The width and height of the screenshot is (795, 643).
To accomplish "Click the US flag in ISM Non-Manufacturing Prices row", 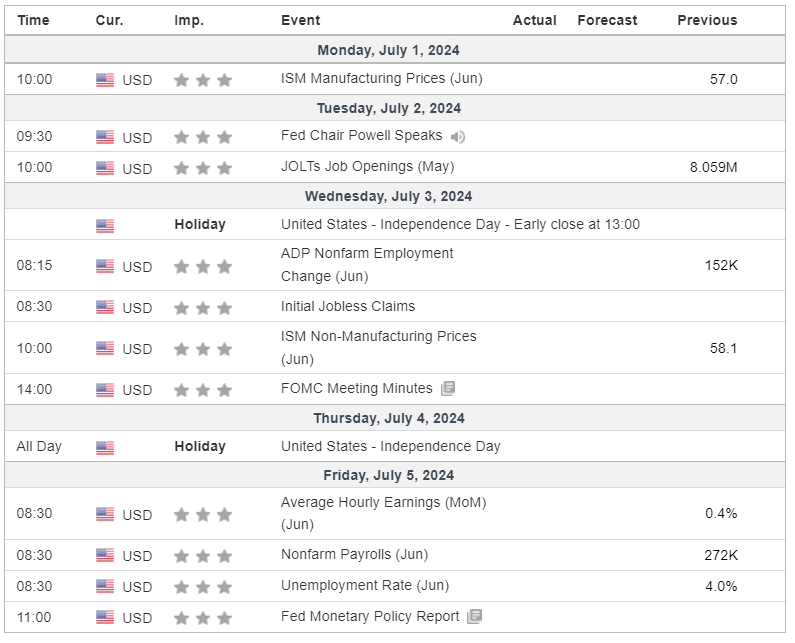I will click(105, 348).
